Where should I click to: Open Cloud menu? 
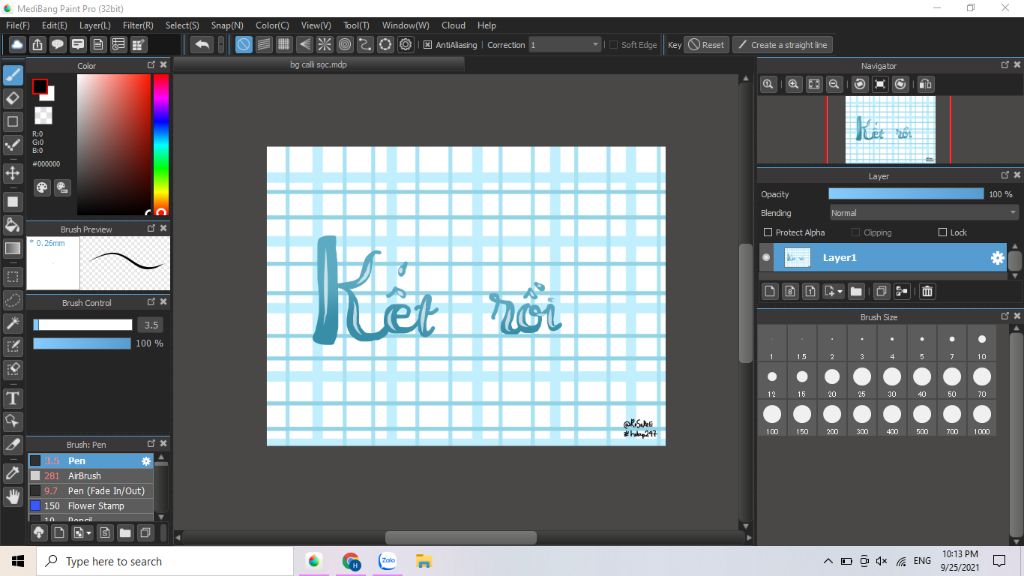[453, 25]
